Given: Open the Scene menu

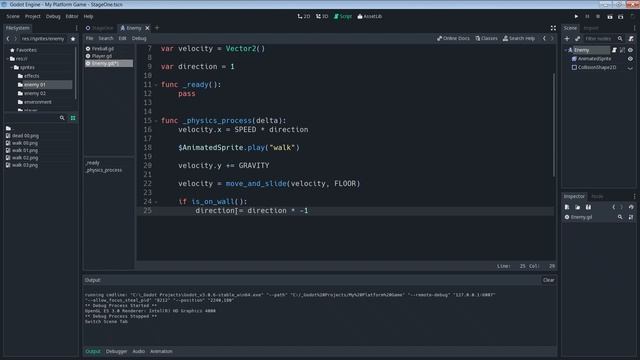Looking at the screenshot, I should coord(13,16).
